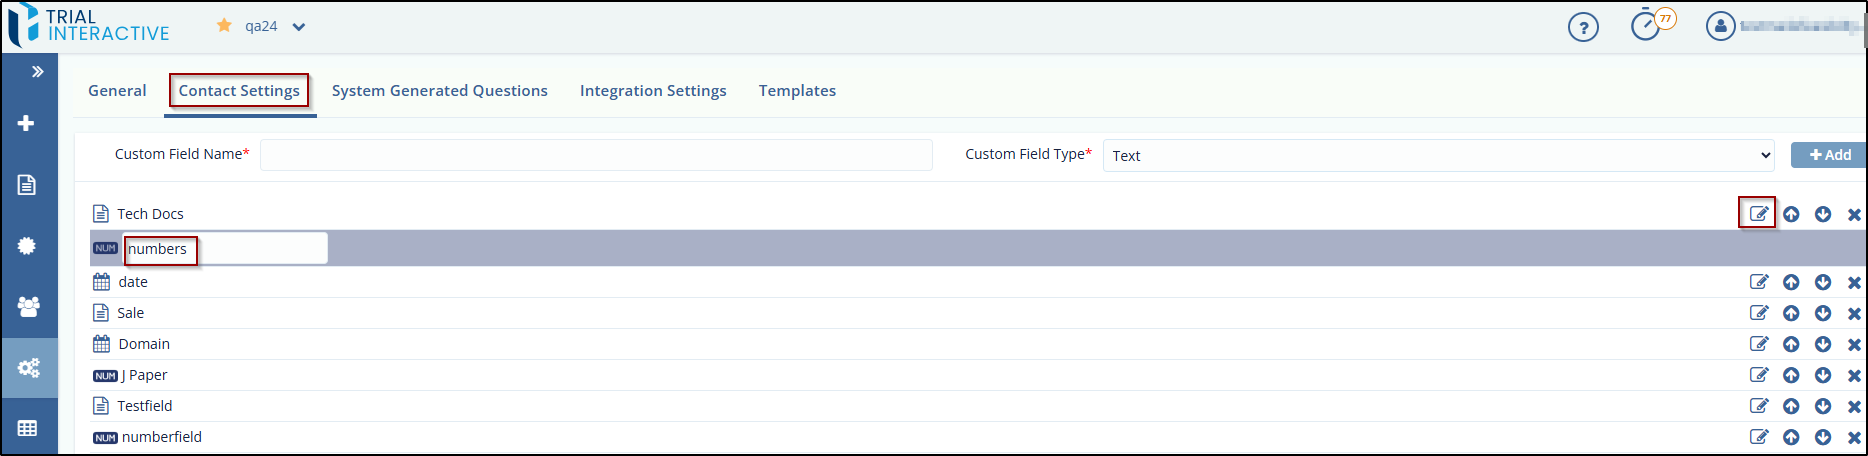The image size is (1868, 456).
Task: Open the Custom Field Type dropdown
Action: pyautogui.click(x=1438, y=155)
